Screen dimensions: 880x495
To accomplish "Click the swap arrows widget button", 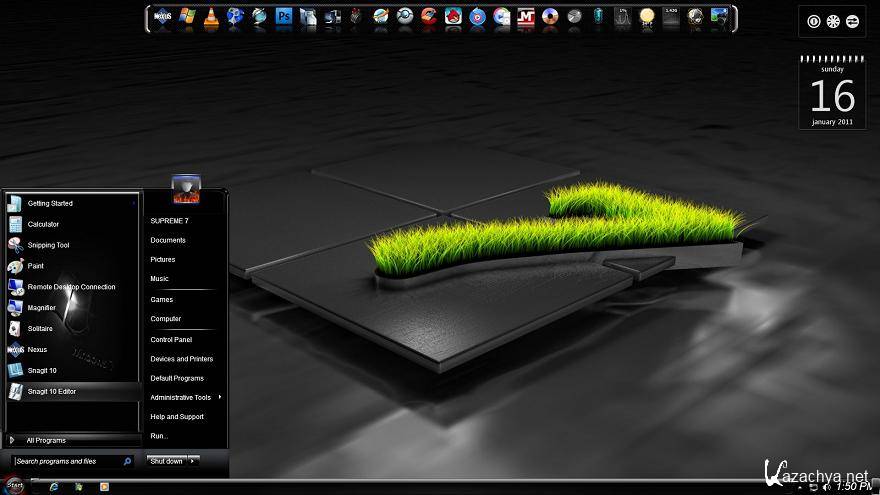I will coord(852,21).
